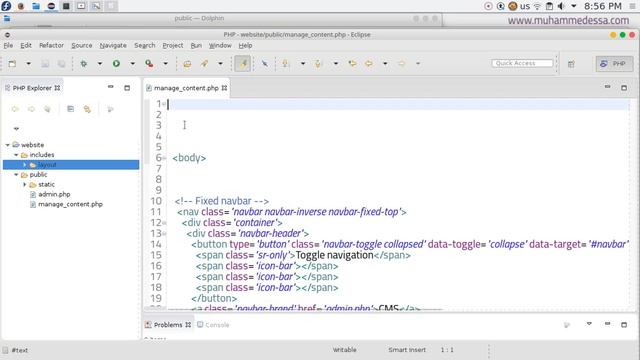Minimize the editor area
The height and width of the screenshot is (360, 640).
tap(607, 87)
